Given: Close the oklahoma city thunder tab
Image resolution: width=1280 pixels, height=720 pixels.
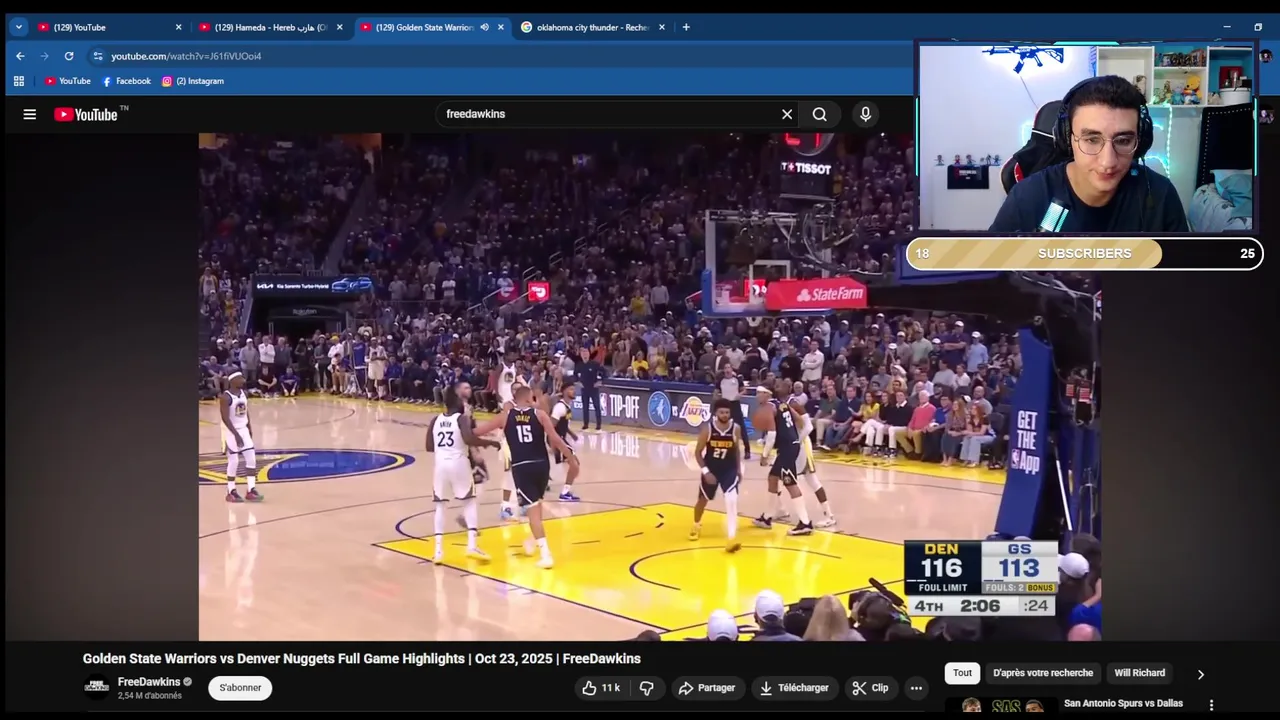Looking at the screenshot, I should tap(662, 27).
